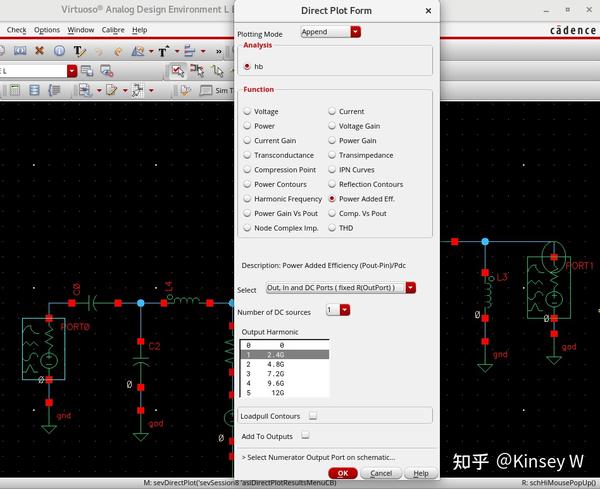600x489 pixels.
Task: Check the Add To Outputs checkbox
Action: click(305, 435)
